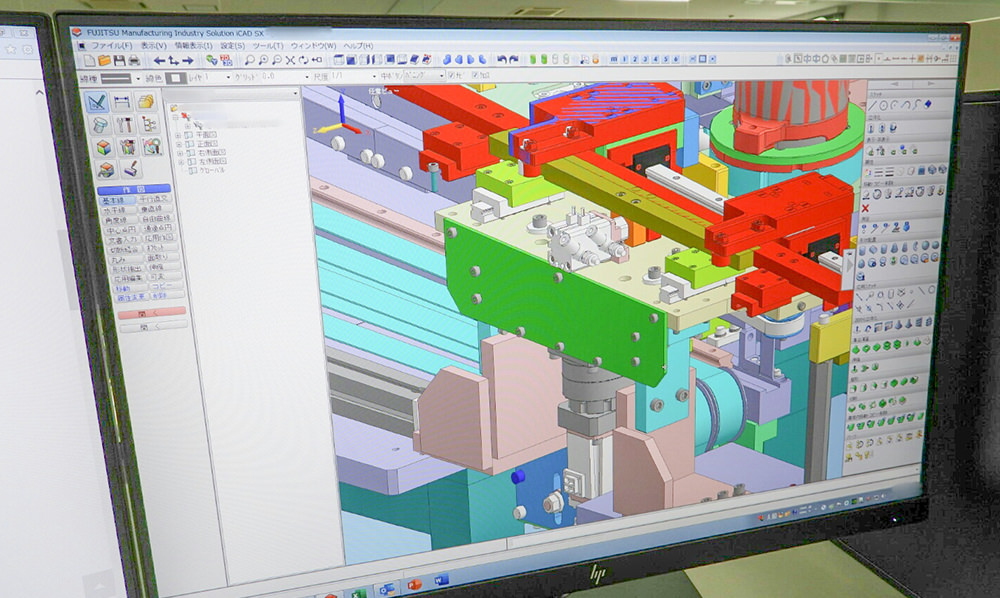Select the bucket/cylinder mode icon

pyautogui.click(x=99, y=125)
